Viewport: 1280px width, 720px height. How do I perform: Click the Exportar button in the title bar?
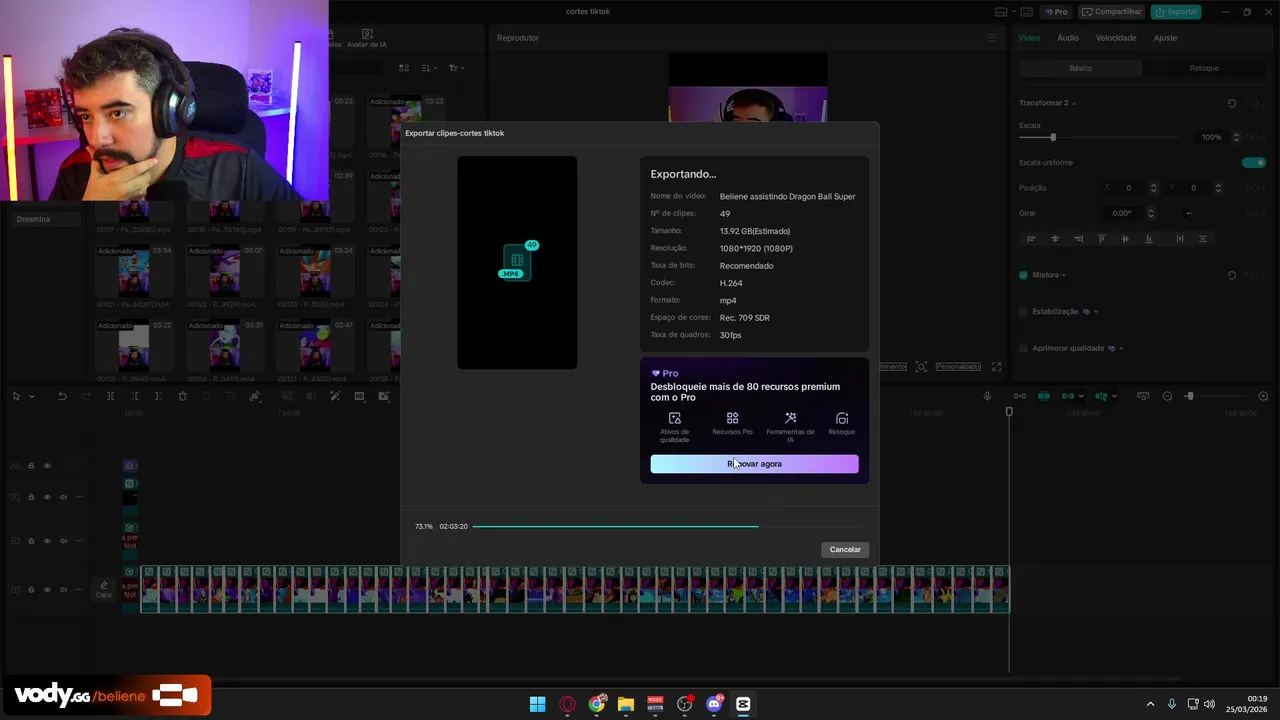click(x=1176, y=12)
